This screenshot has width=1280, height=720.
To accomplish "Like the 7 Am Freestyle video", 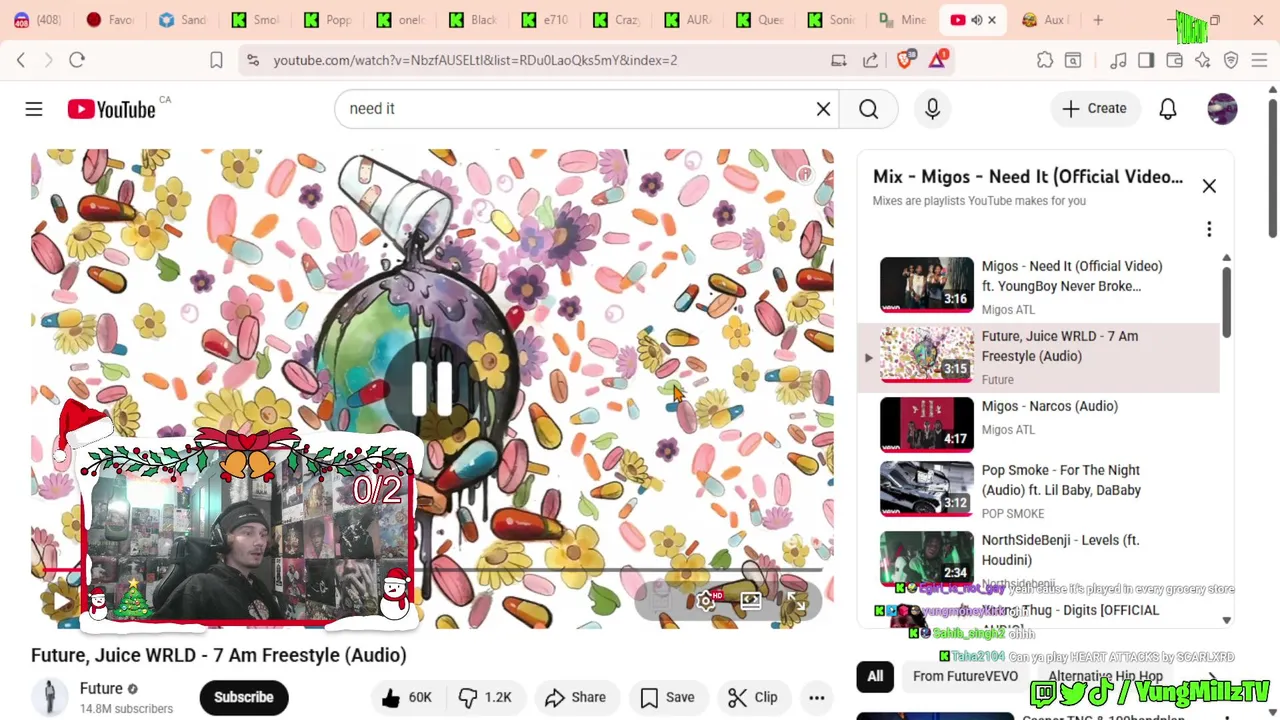I will (x=406, y=697).
